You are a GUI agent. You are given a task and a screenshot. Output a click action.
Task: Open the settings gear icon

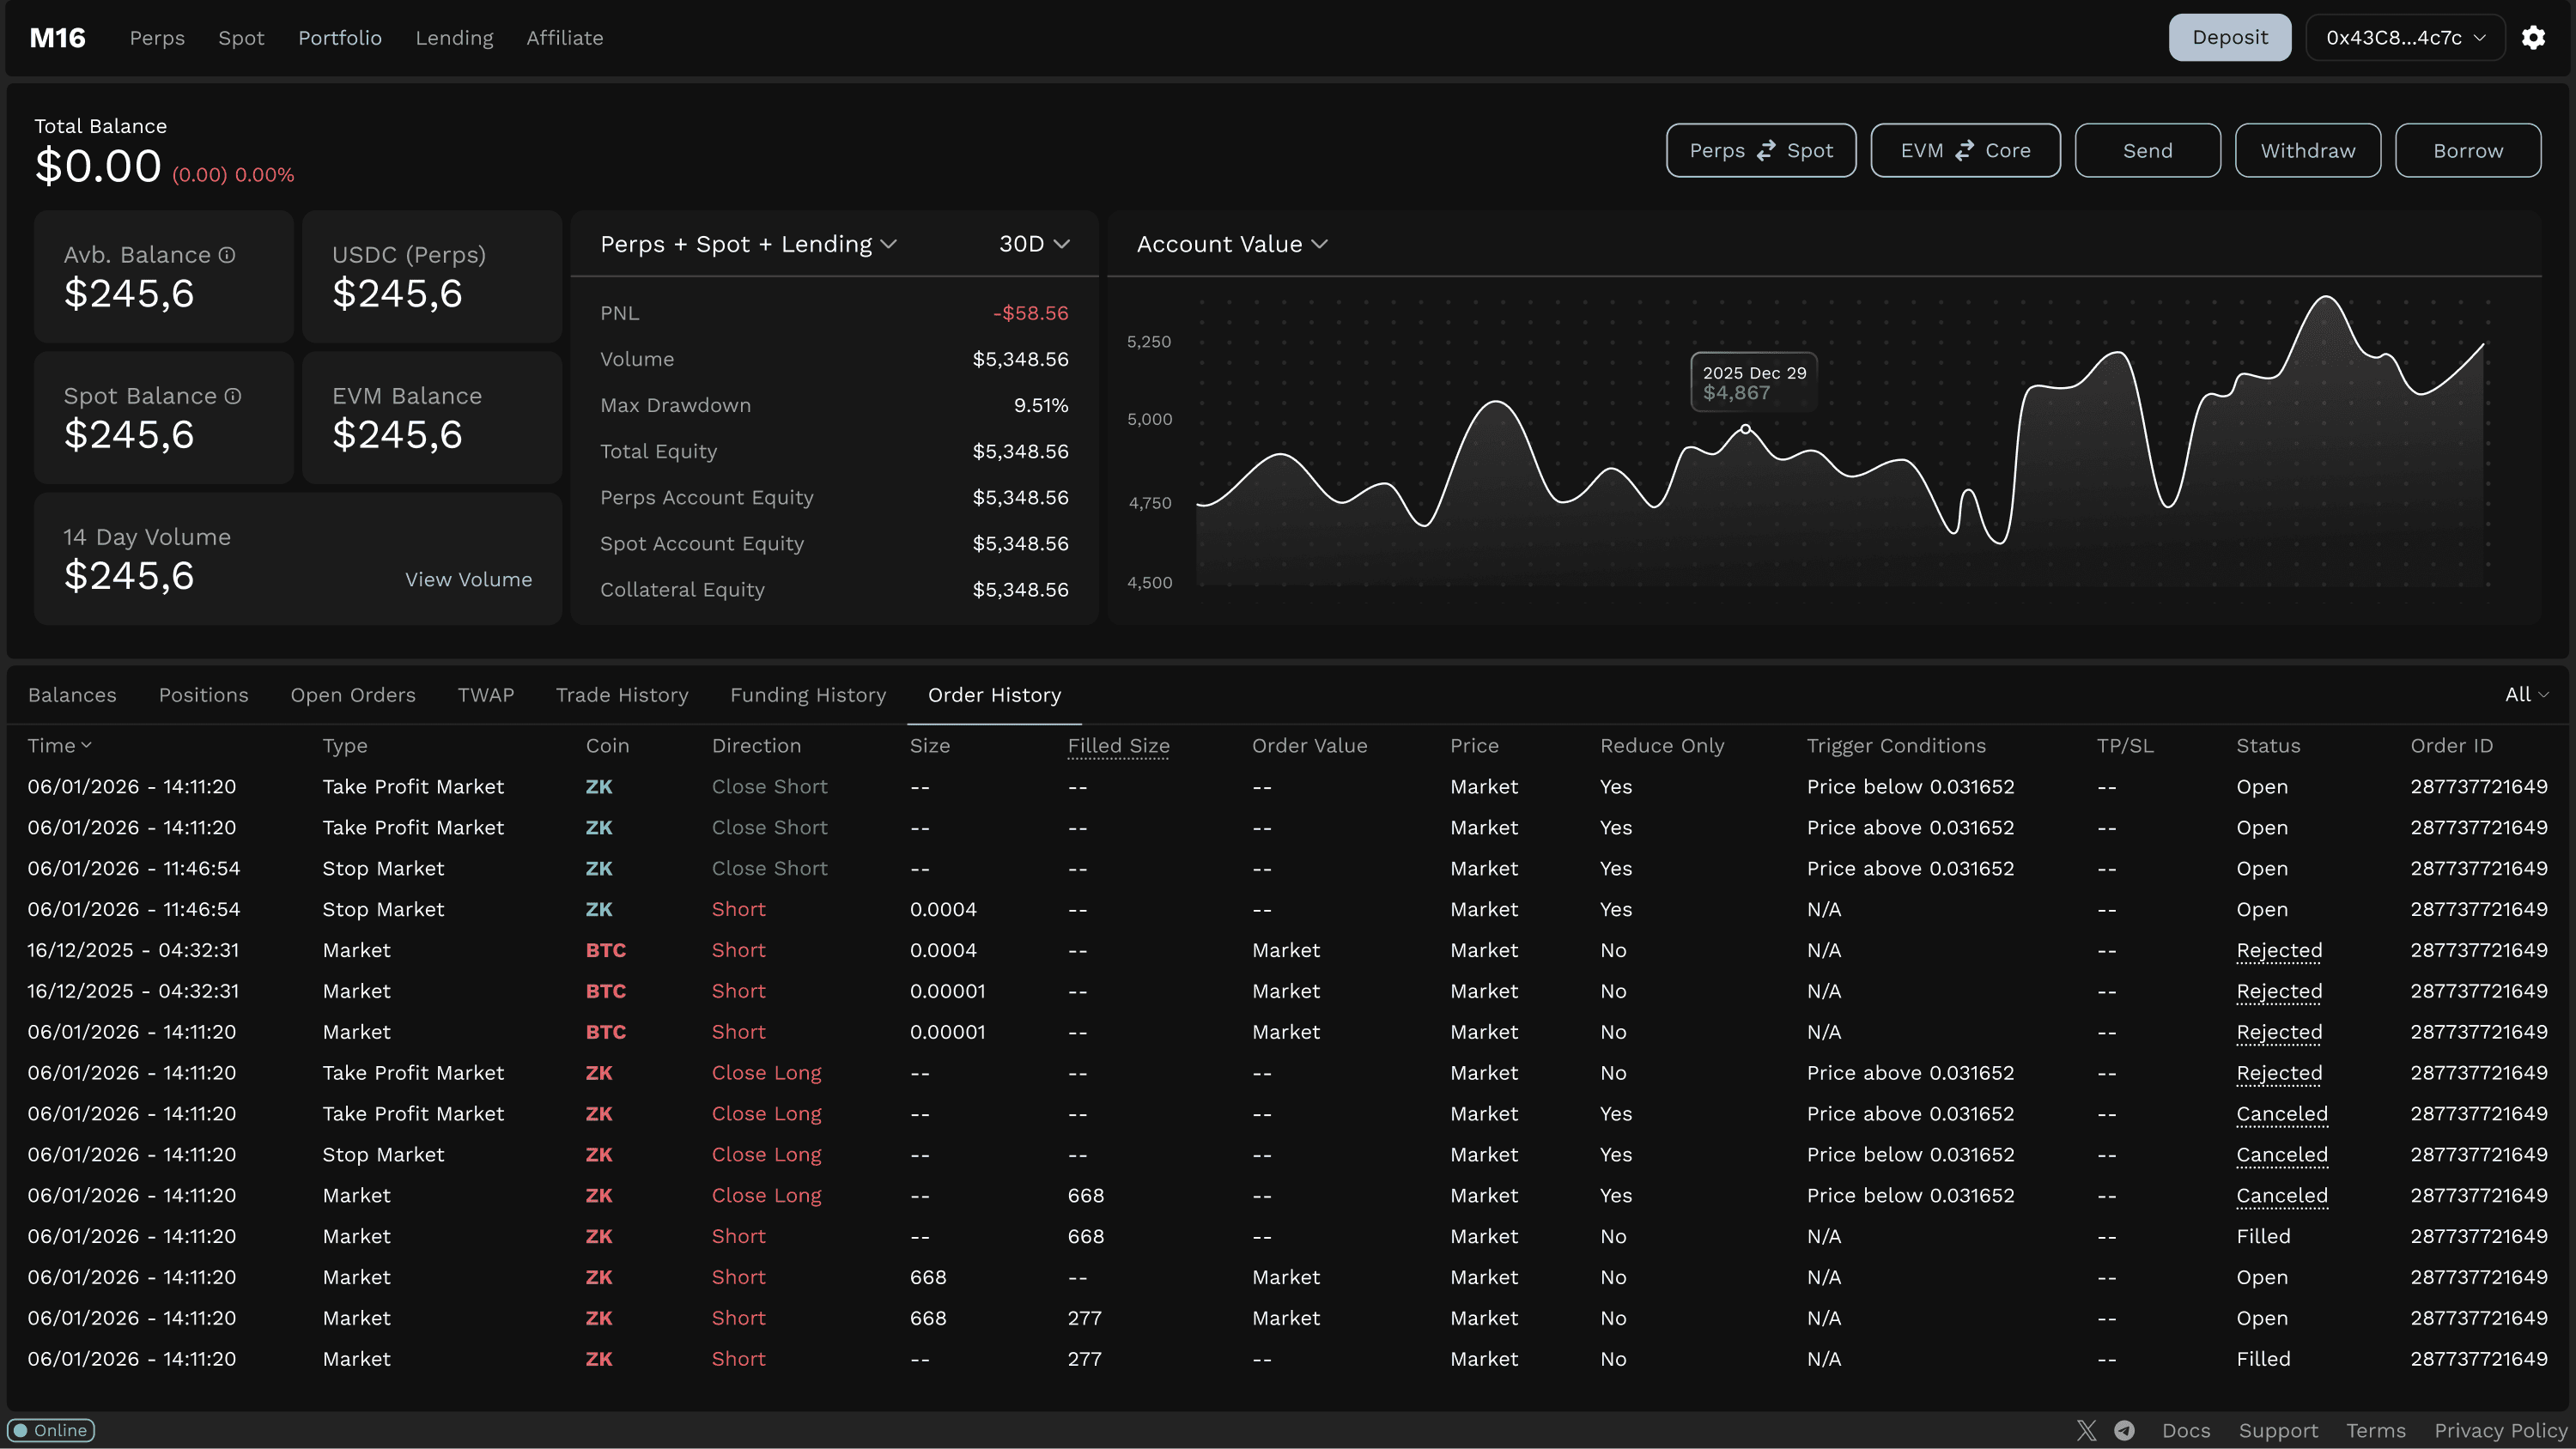click(2533, 38)
